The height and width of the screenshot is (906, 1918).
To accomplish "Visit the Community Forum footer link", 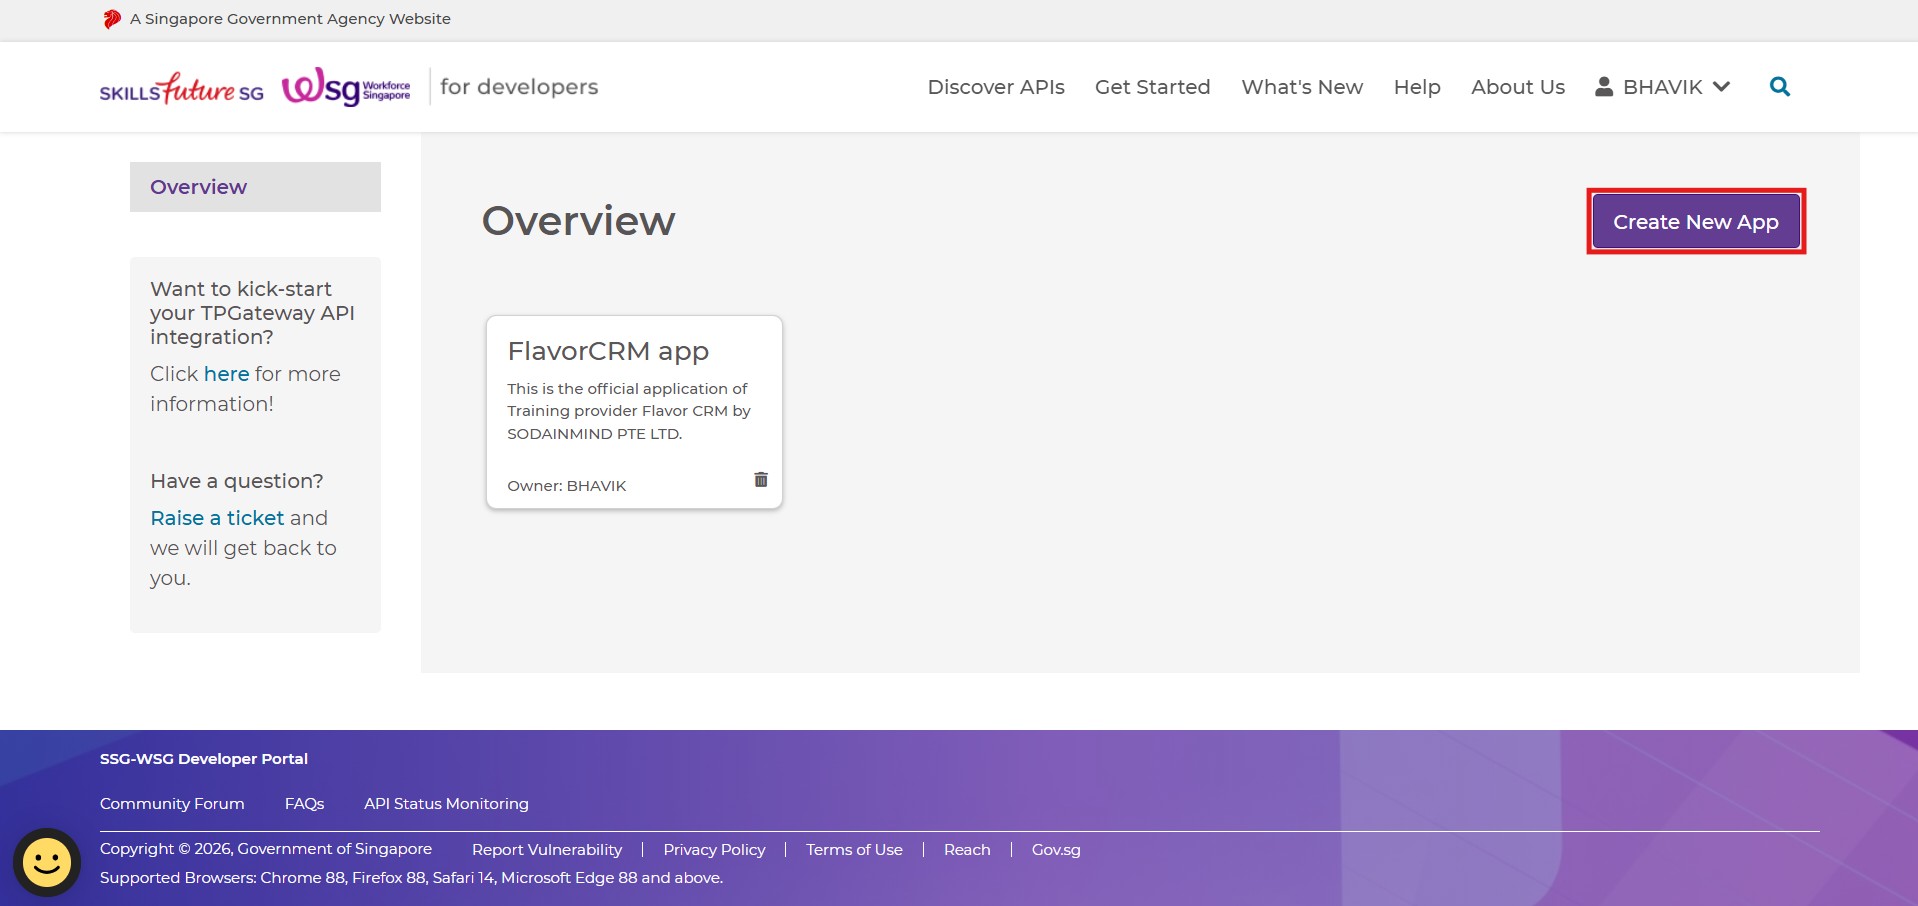I will [x=172, y=804].
